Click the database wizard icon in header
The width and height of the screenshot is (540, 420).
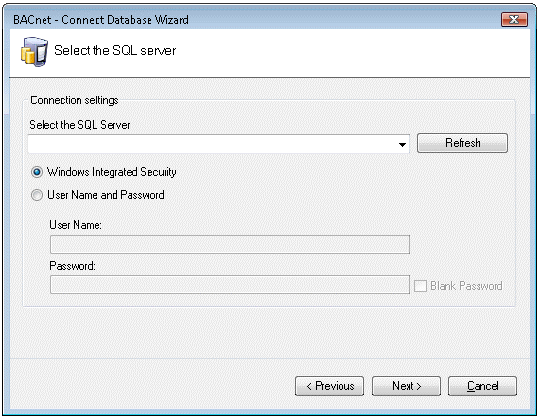[34, 52]
